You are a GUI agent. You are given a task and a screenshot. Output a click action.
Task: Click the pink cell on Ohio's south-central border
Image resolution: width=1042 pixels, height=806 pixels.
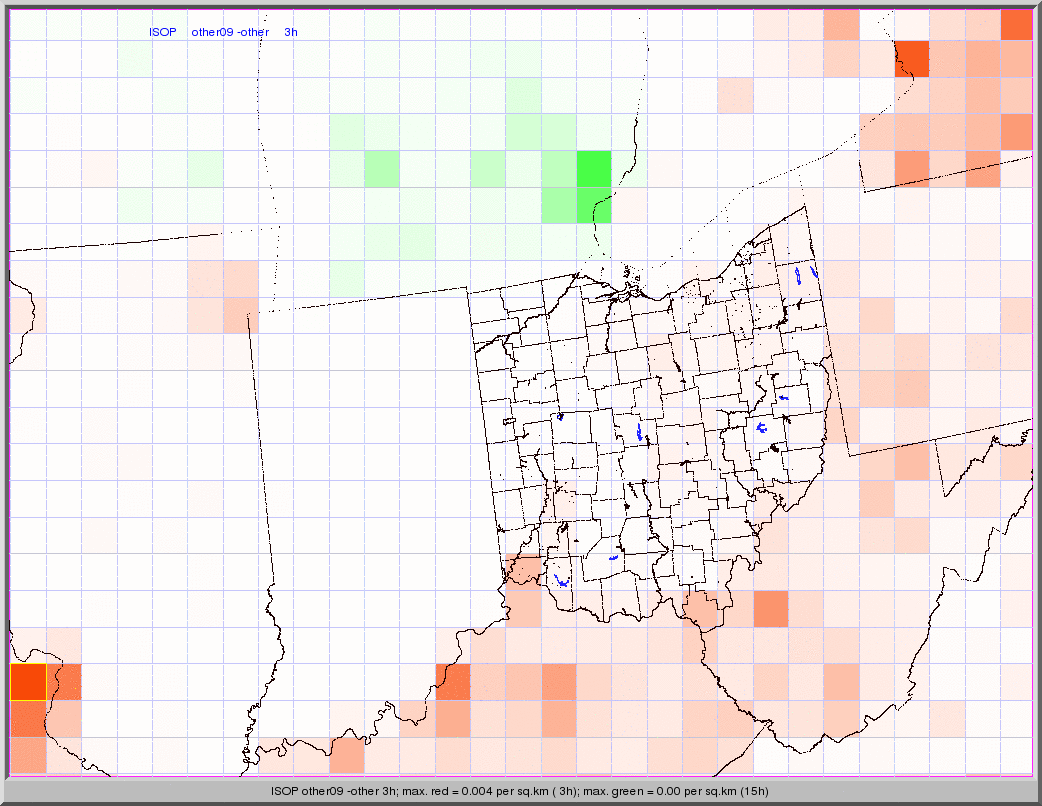(x=702, y=608)
